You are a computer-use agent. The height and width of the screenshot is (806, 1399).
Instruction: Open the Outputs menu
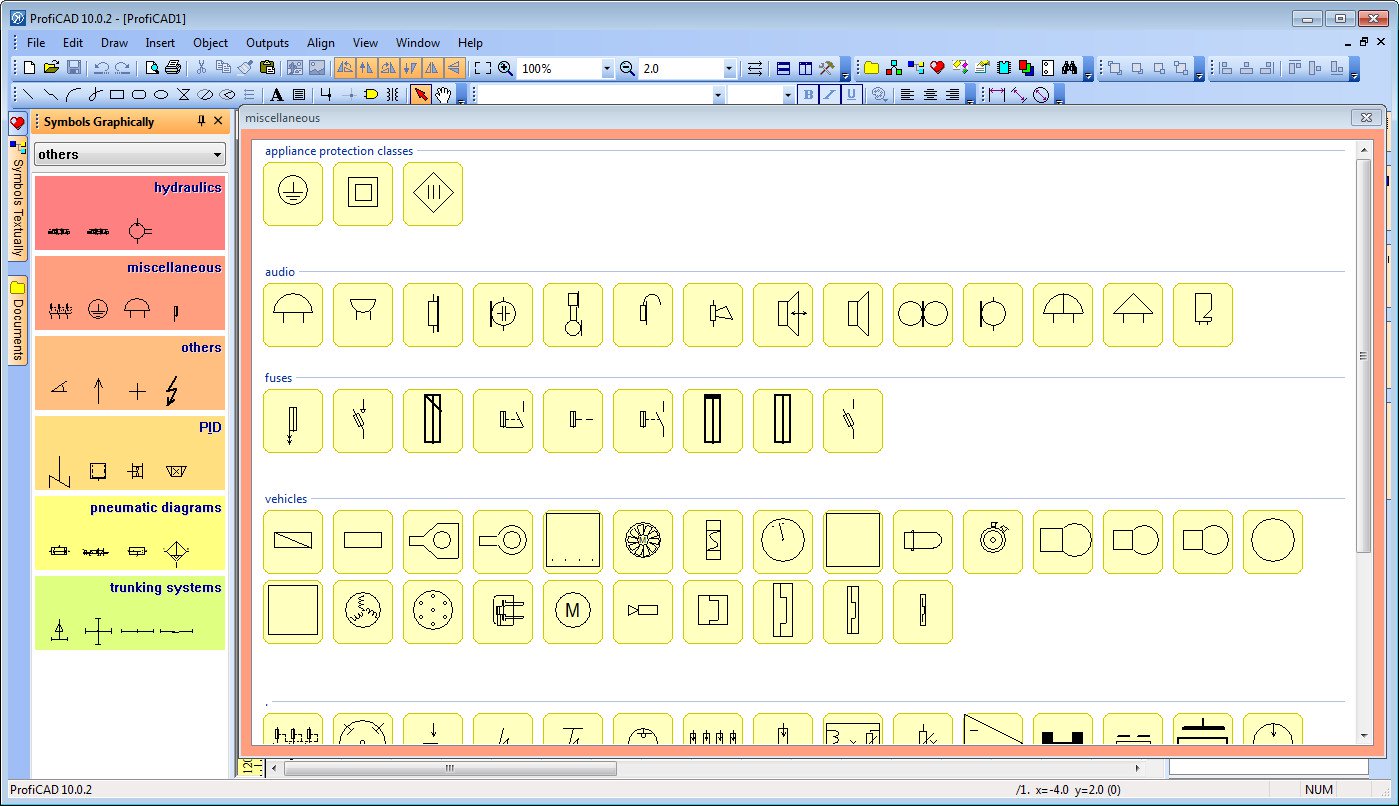tap(267, 43)
